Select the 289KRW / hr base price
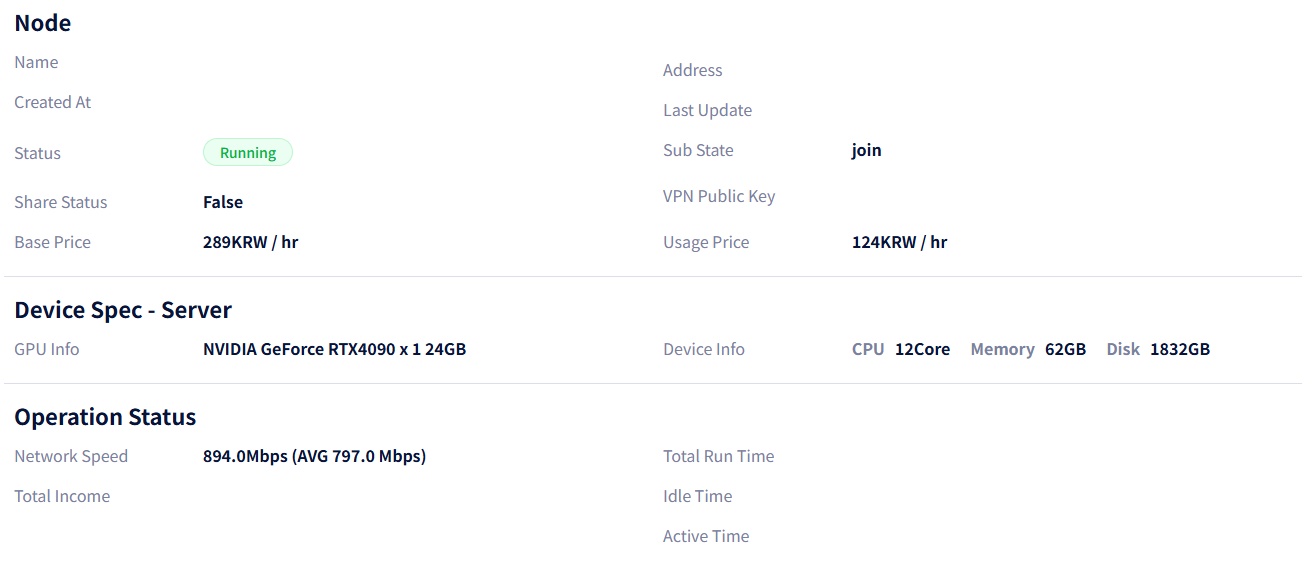Viewport: 1315px width, 568px height. pyautogui.click(x=250, y=242)
